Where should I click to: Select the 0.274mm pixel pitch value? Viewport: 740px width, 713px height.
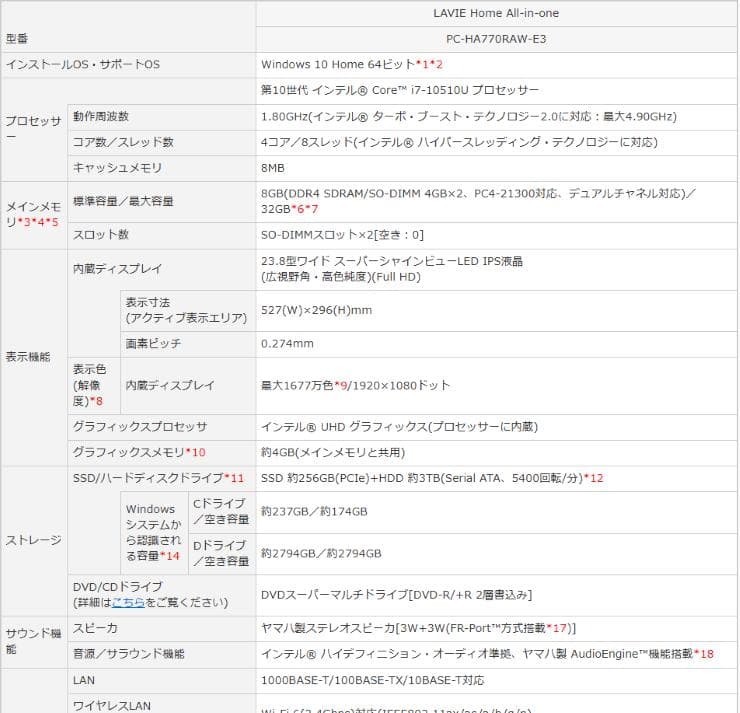287,344
